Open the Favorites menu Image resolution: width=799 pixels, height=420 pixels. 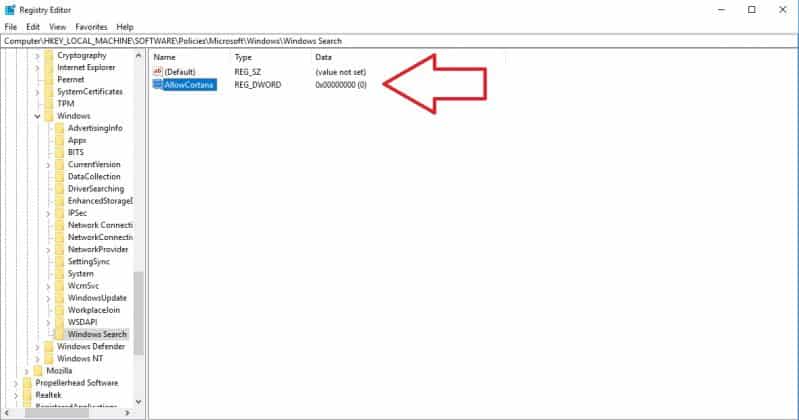[91, 27]
